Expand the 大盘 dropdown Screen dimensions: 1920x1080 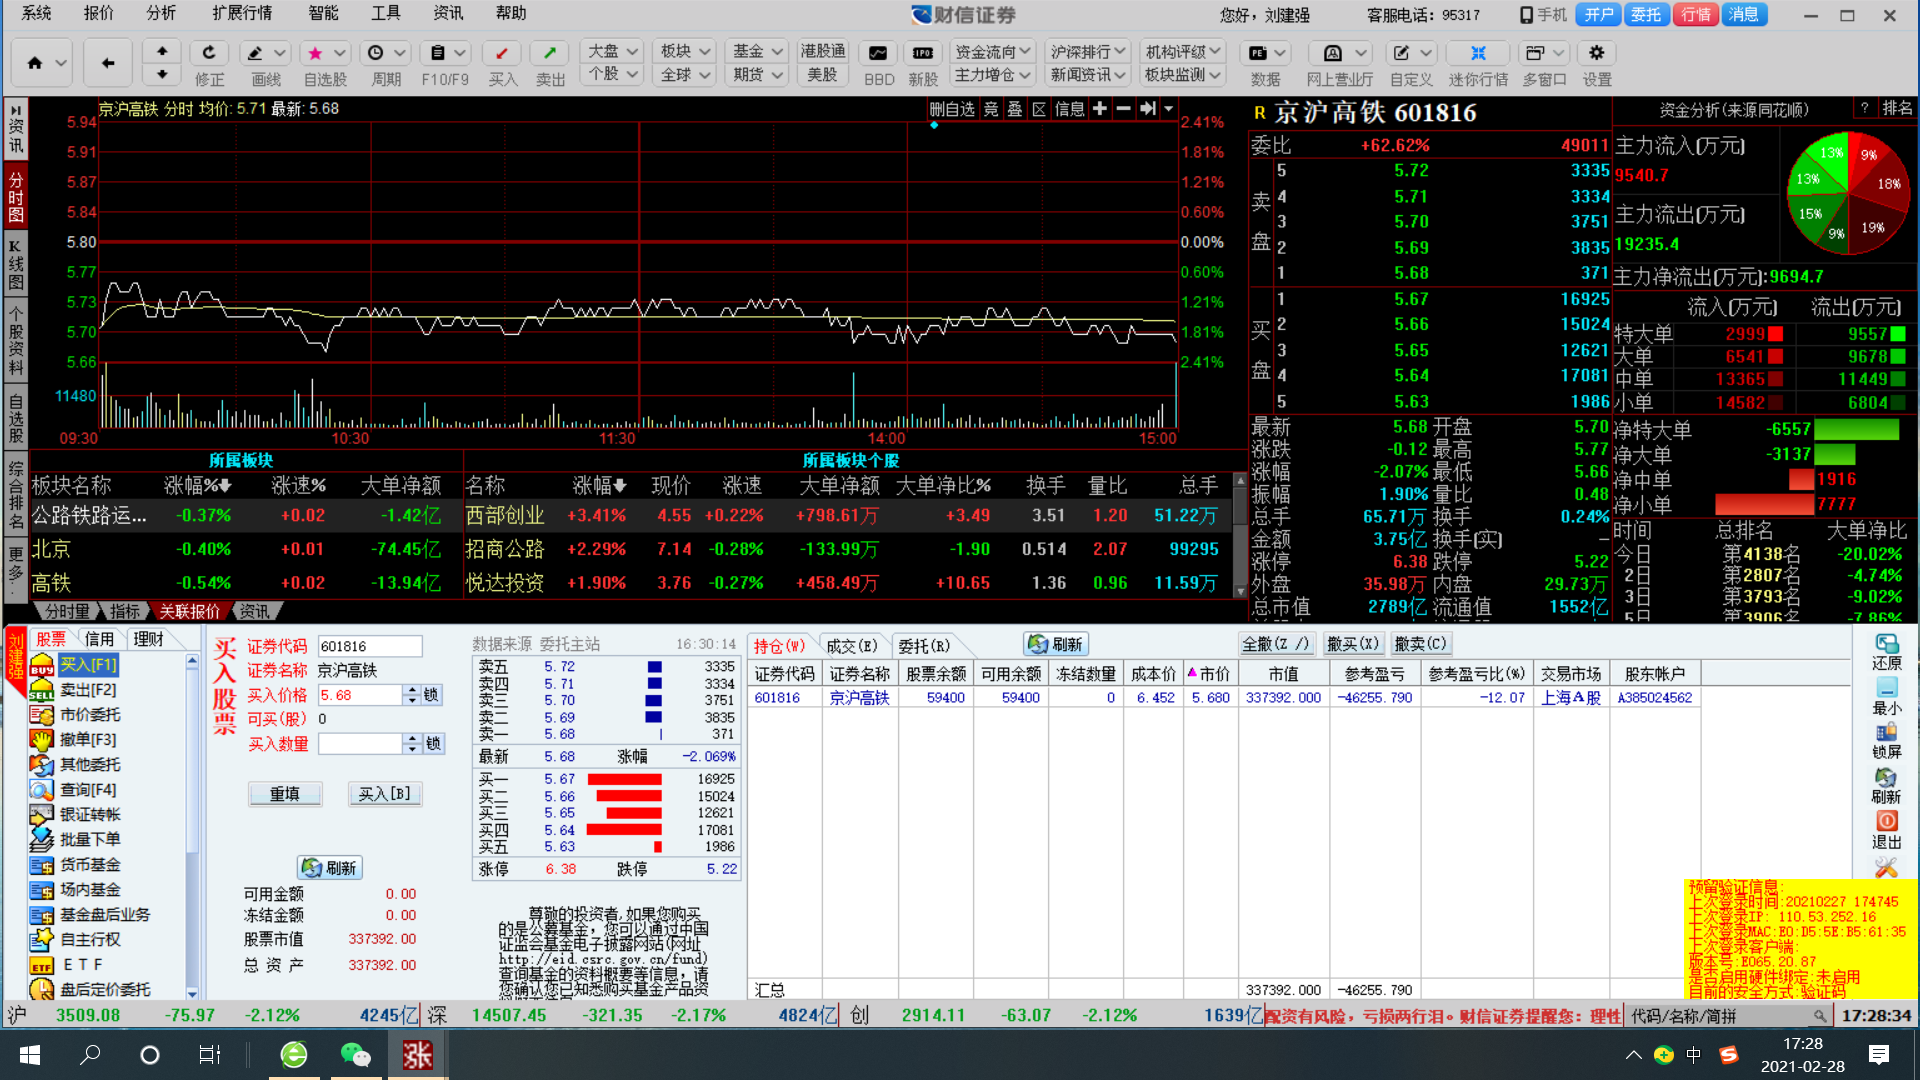point(632,51)
